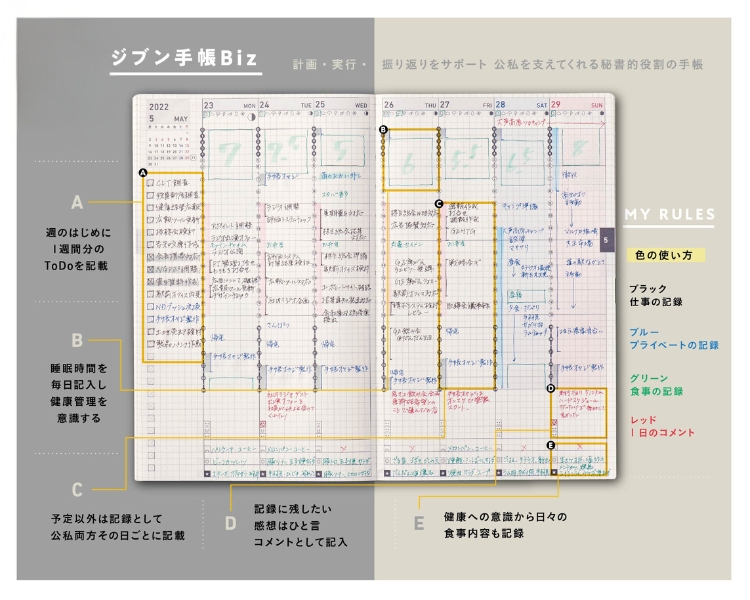Click the half-moon phase icon under 23 MON
Image resolution: width=750 pixels, height=600 pixels.
[x=251, y=116]
